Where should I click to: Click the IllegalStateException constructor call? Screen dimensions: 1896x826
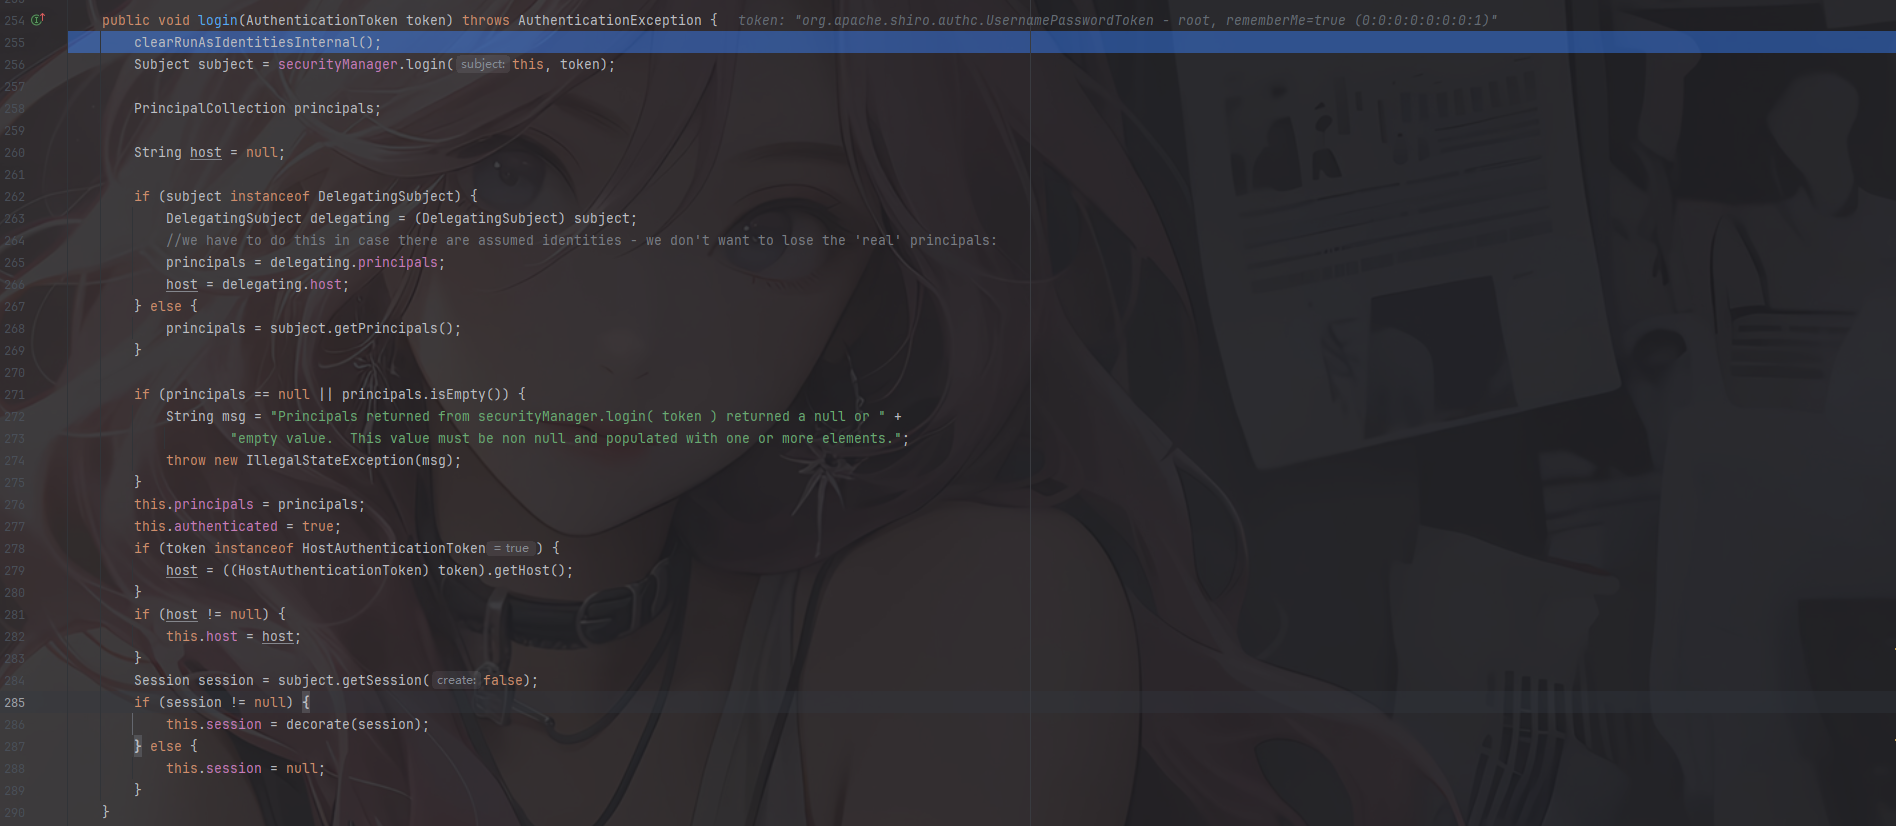point(329,460)
